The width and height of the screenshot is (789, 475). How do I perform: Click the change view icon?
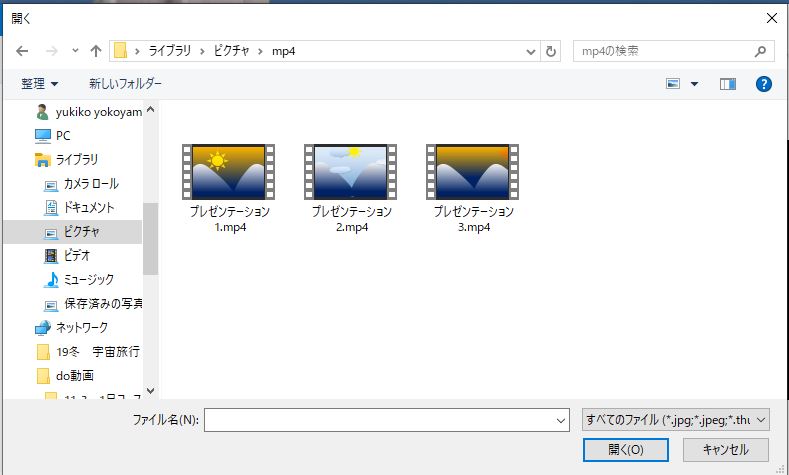673,84
